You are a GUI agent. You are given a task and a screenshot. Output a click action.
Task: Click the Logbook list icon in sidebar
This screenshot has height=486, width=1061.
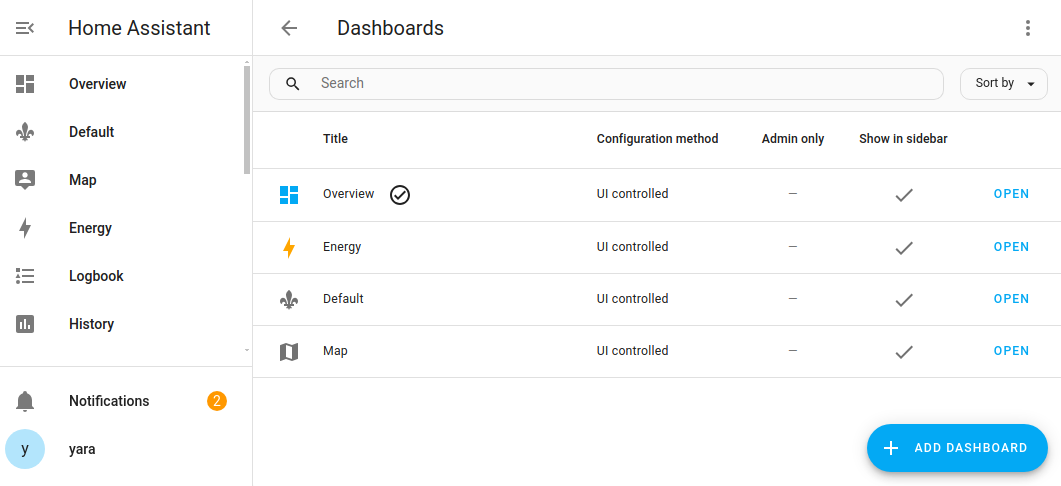pyautogui.click(x=25, y=276)
